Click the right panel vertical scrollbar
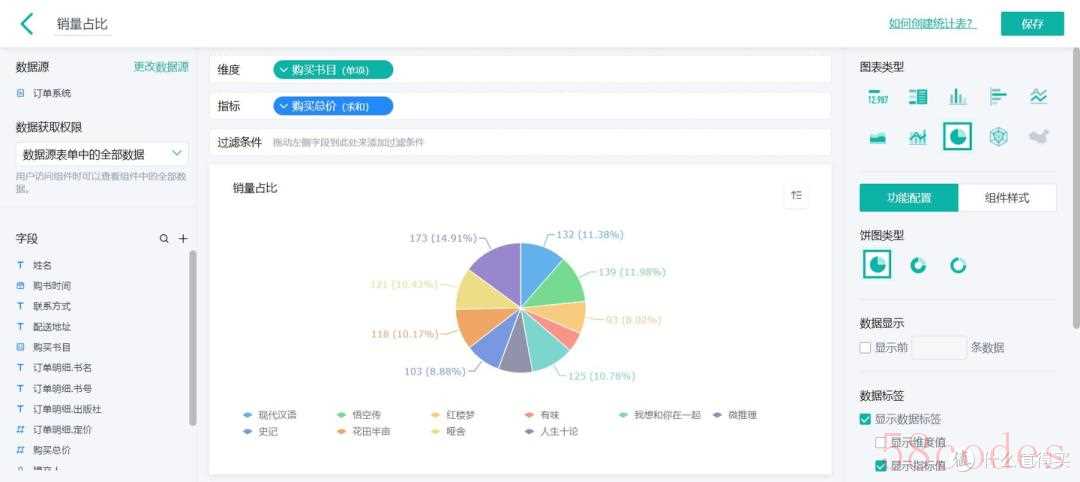The image size is (1080, 482). tap(1076, 186)
